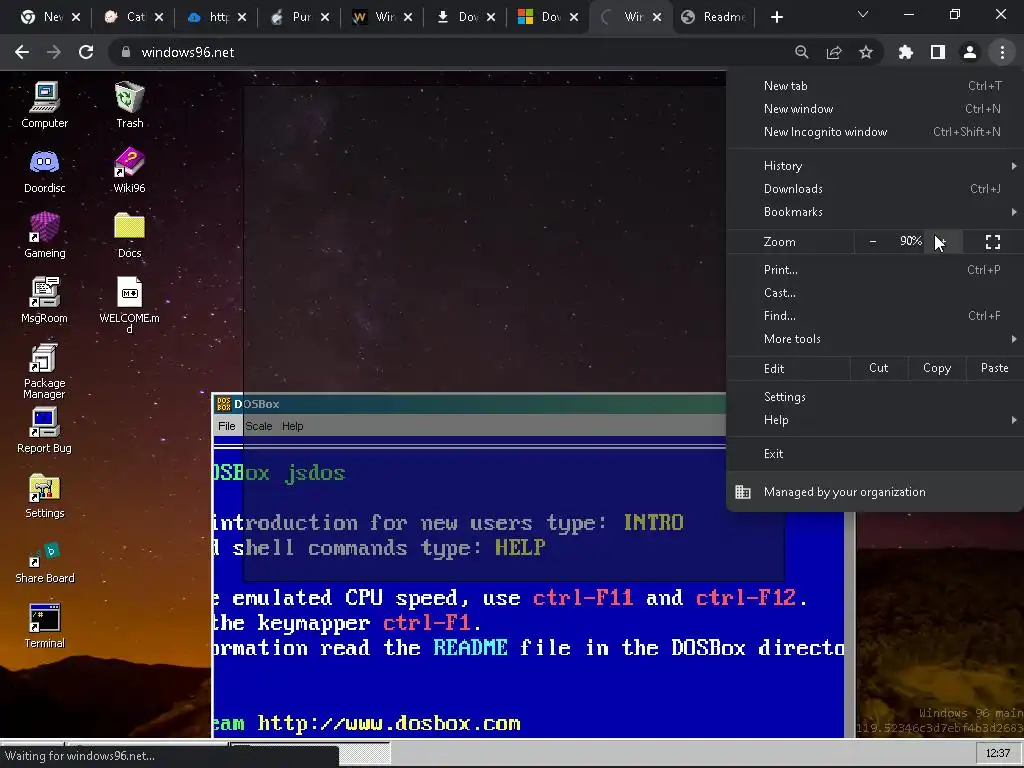Click the Paste button in Edit row
The width and height of the screenshot is (1024, 768).
coord(994,368)
